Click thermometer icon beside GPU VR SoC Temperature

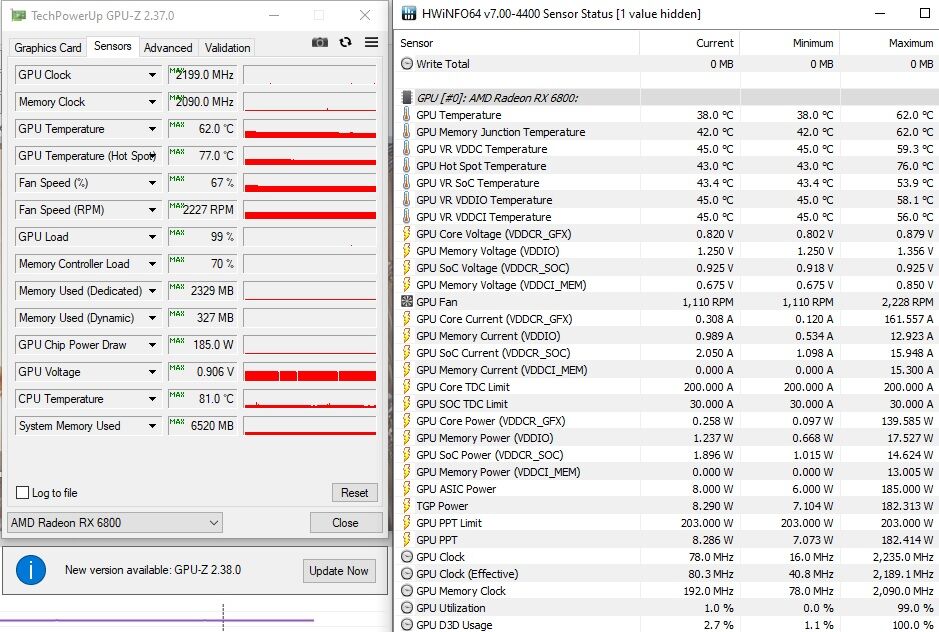[407, 182]
